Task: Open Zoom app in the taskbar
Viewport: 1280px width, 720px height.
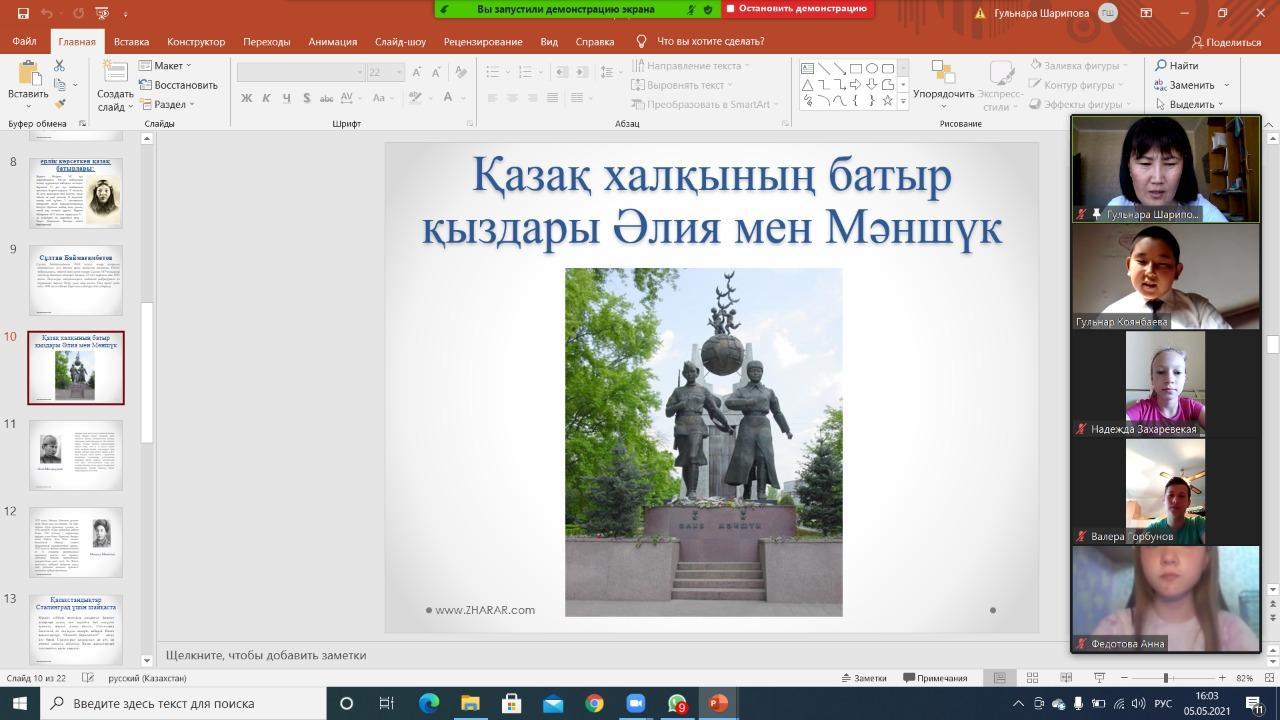Action: (635, 703)
